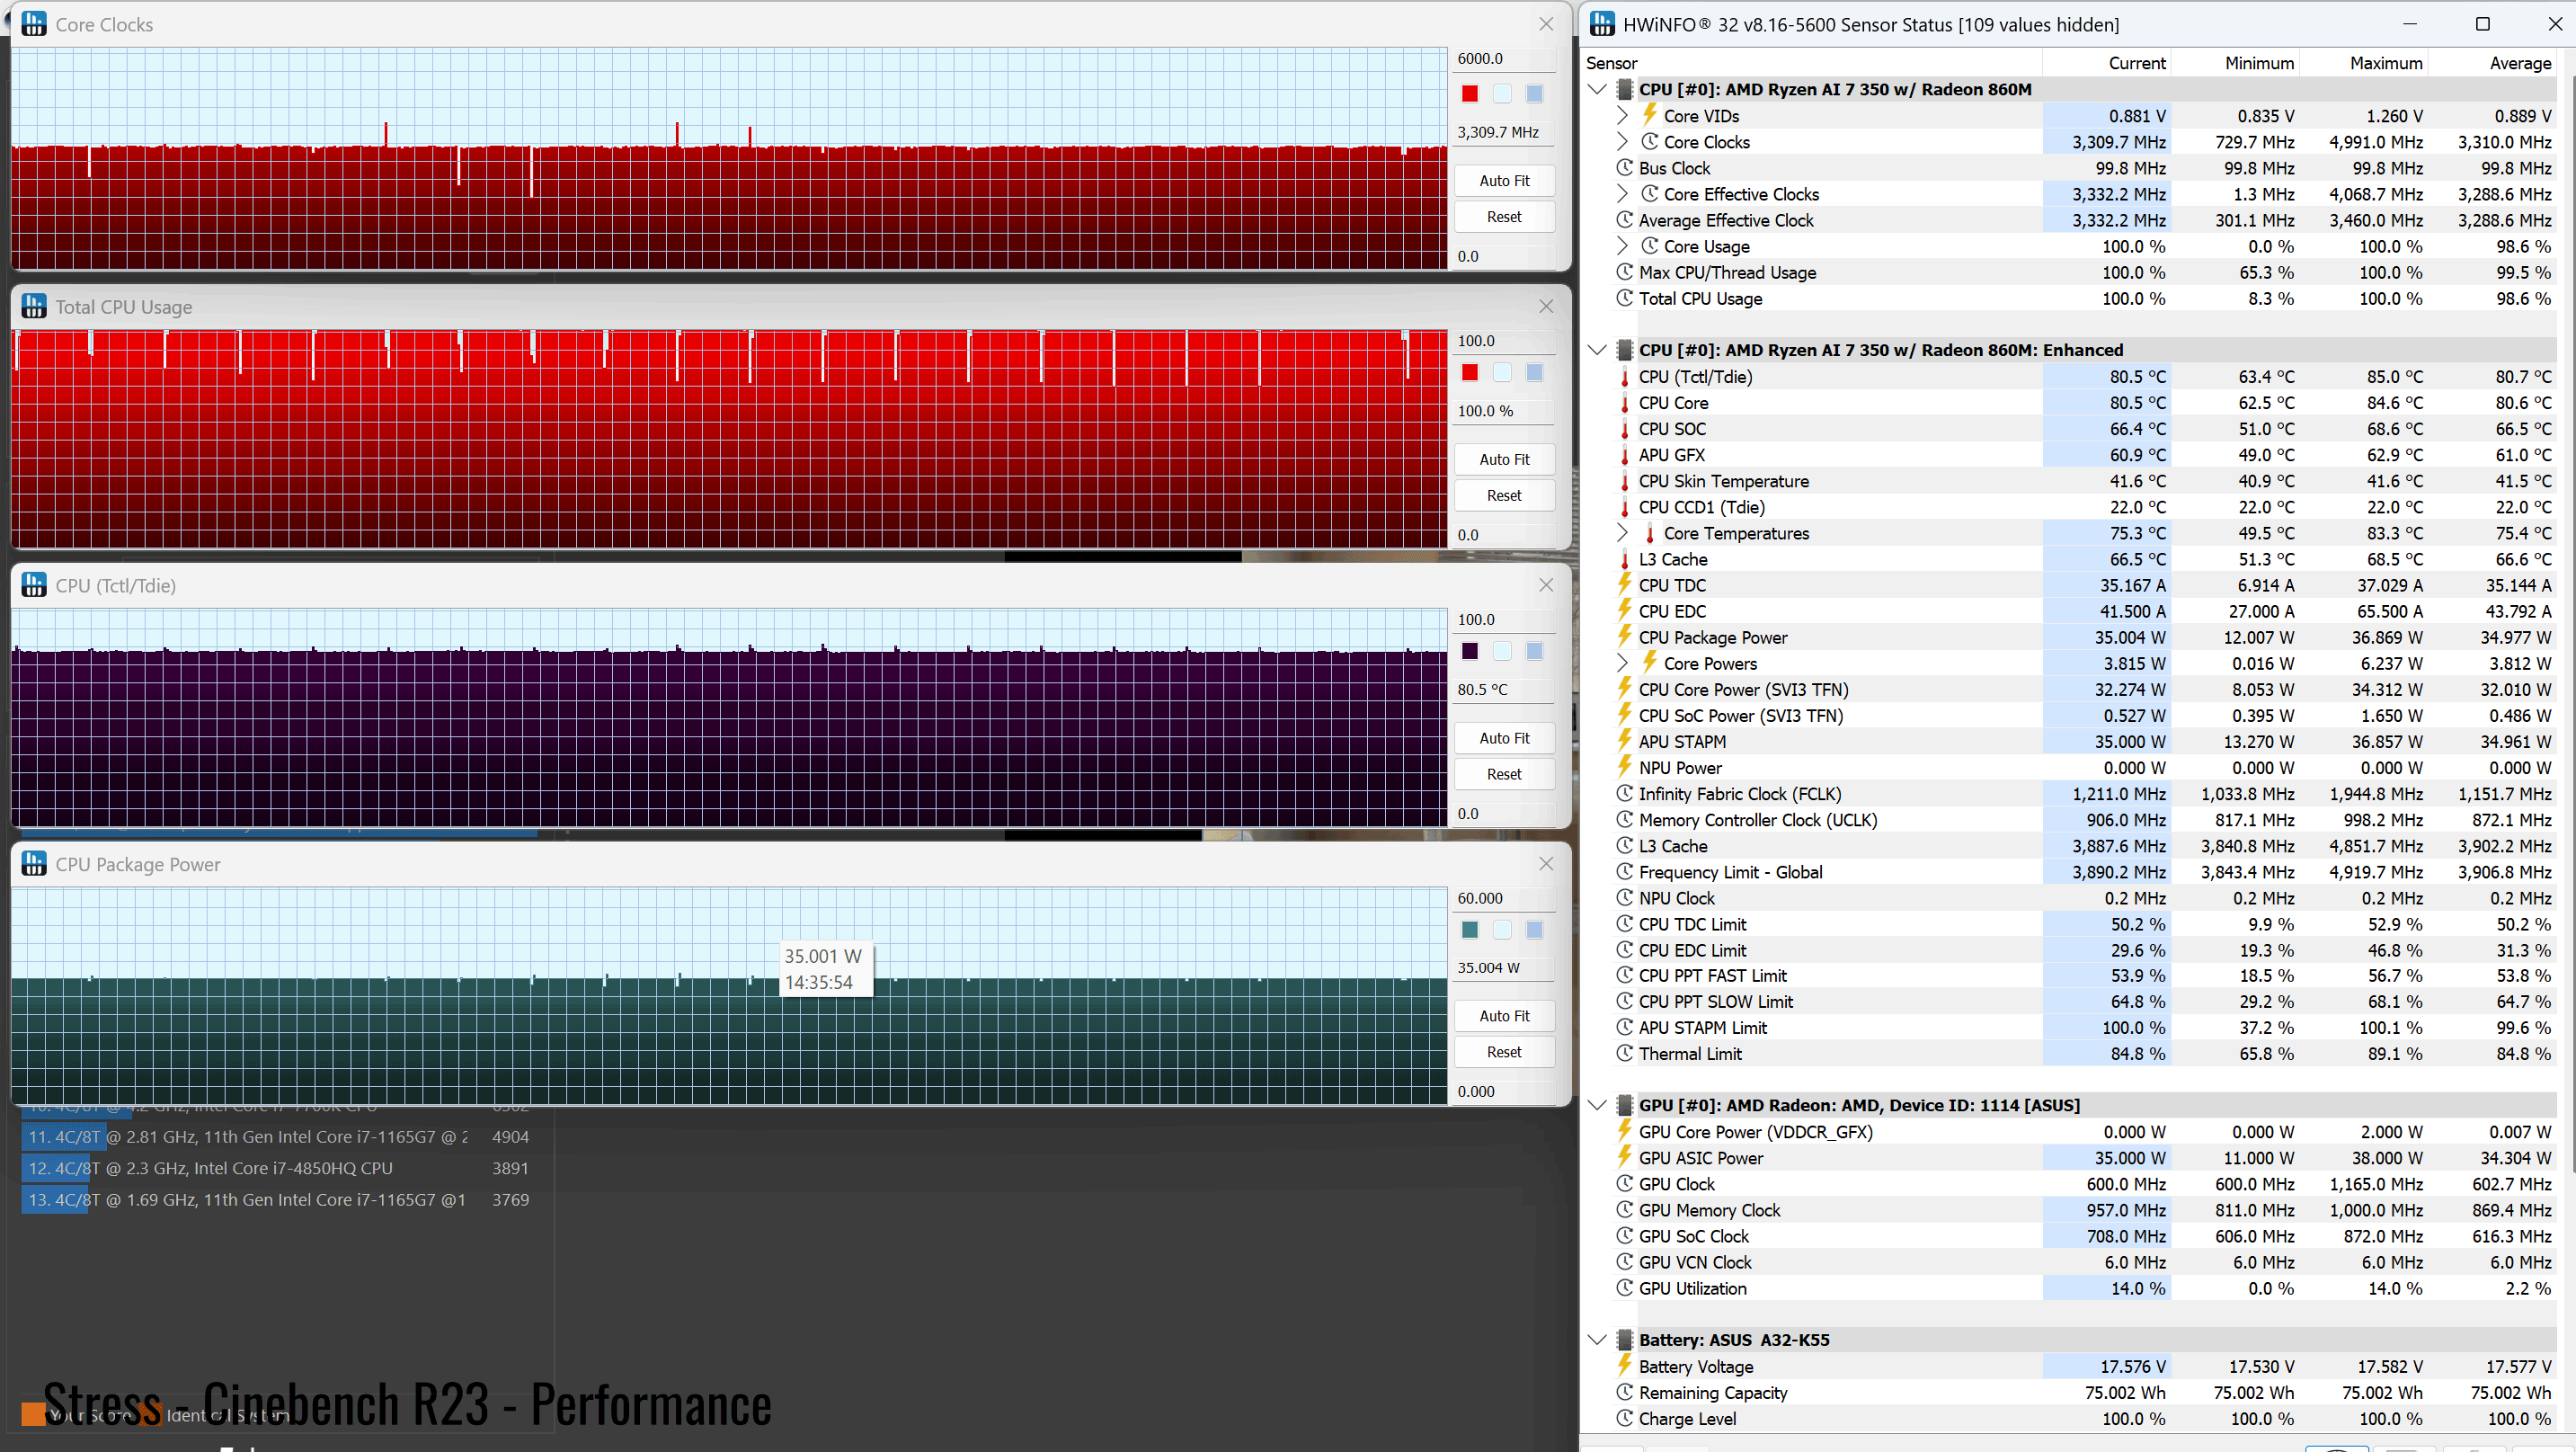2576x1452 pixels.
Task: Click the lightning icon beside CPU Package Power
Action: 1624,636
